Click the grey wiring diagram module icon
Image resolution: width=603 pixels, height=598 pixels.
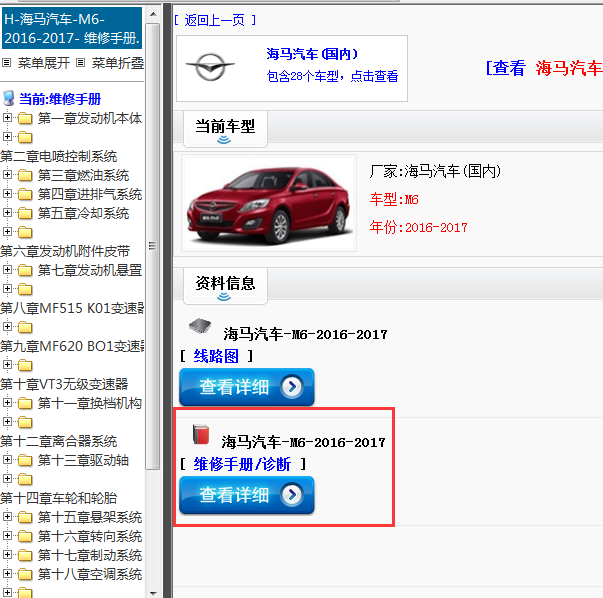pos(200,326)
